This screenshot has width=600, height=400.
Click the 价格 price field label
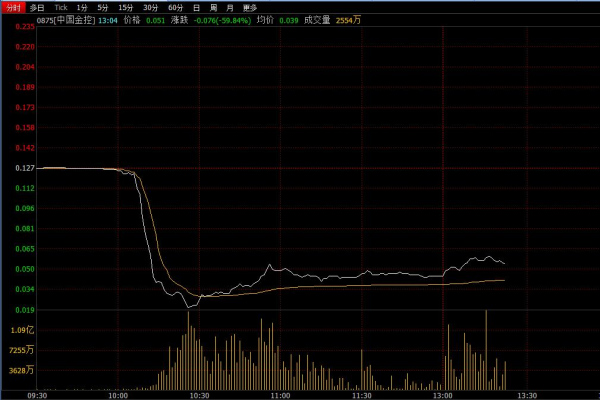(x=132, y=20)
